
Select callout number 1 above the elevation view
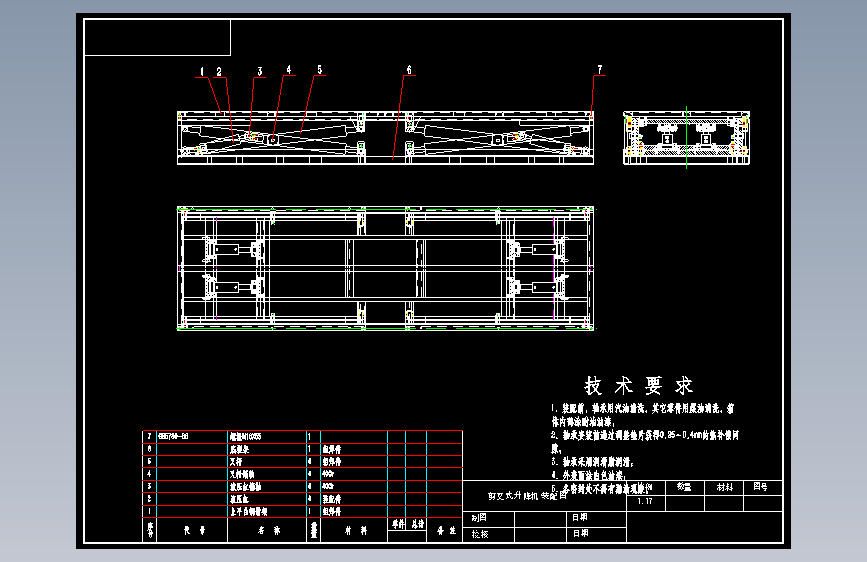tap(202, 71)
